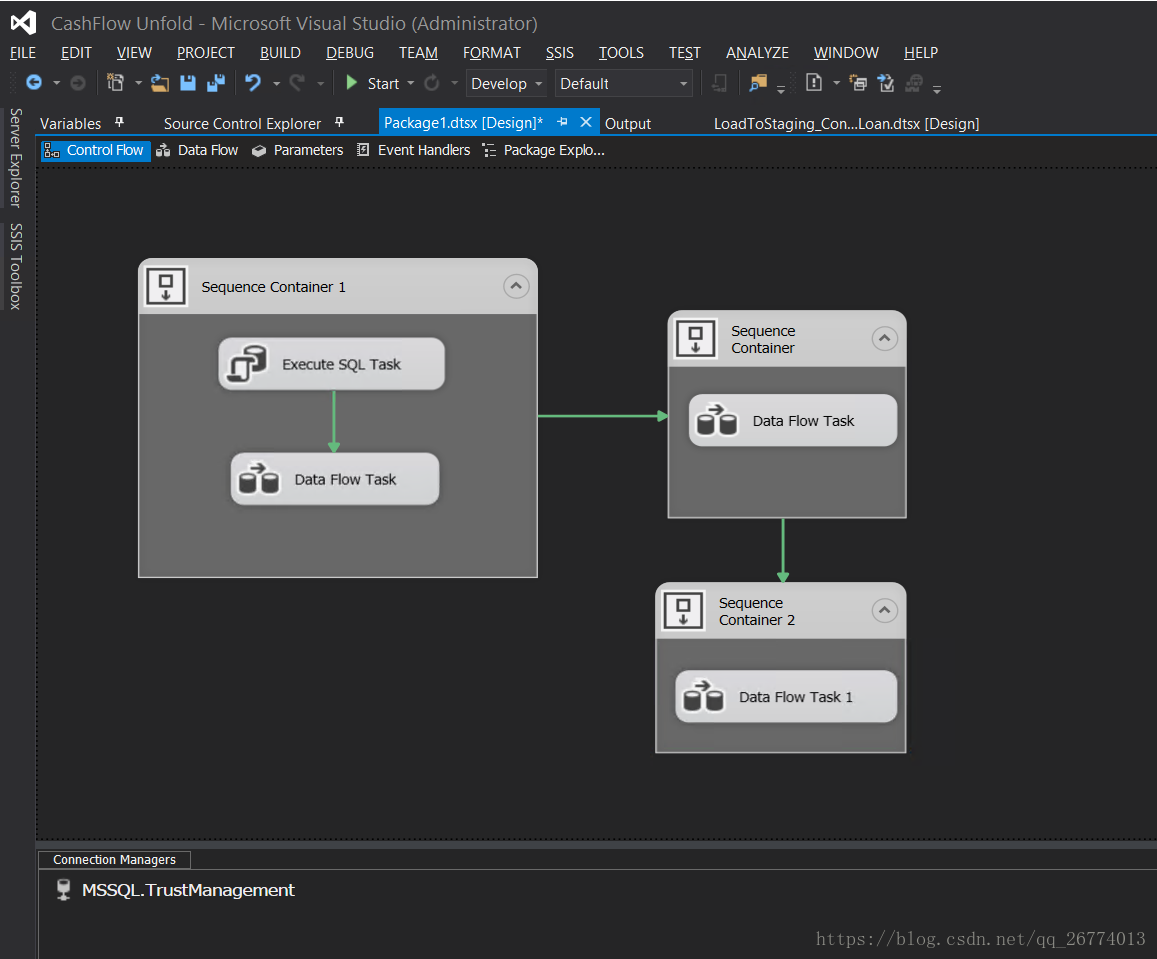Open the Find in Files icon
The height and width of the screenshot is (959, 1157).
pyautogui.click(x=758, y=83)
